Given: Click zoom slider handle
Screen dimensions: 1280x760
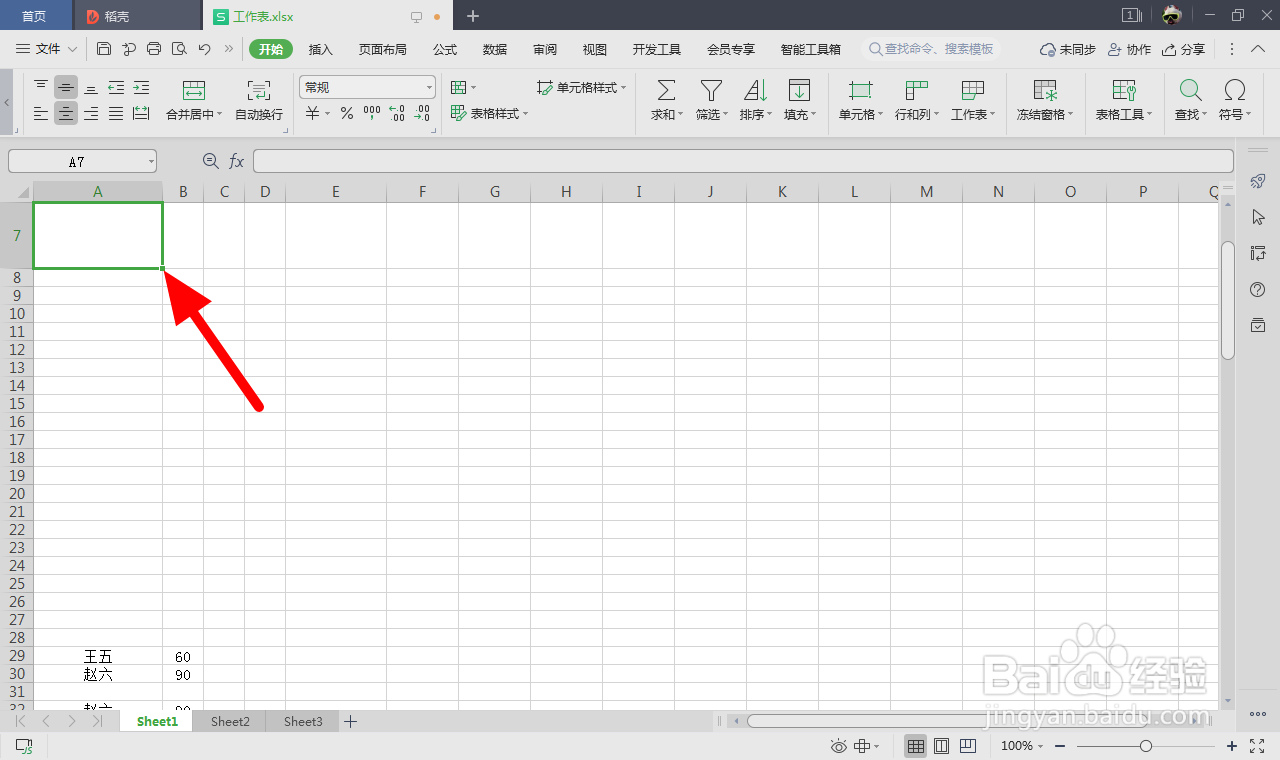Looking at the screenshot, I should tap(1146, 746).
